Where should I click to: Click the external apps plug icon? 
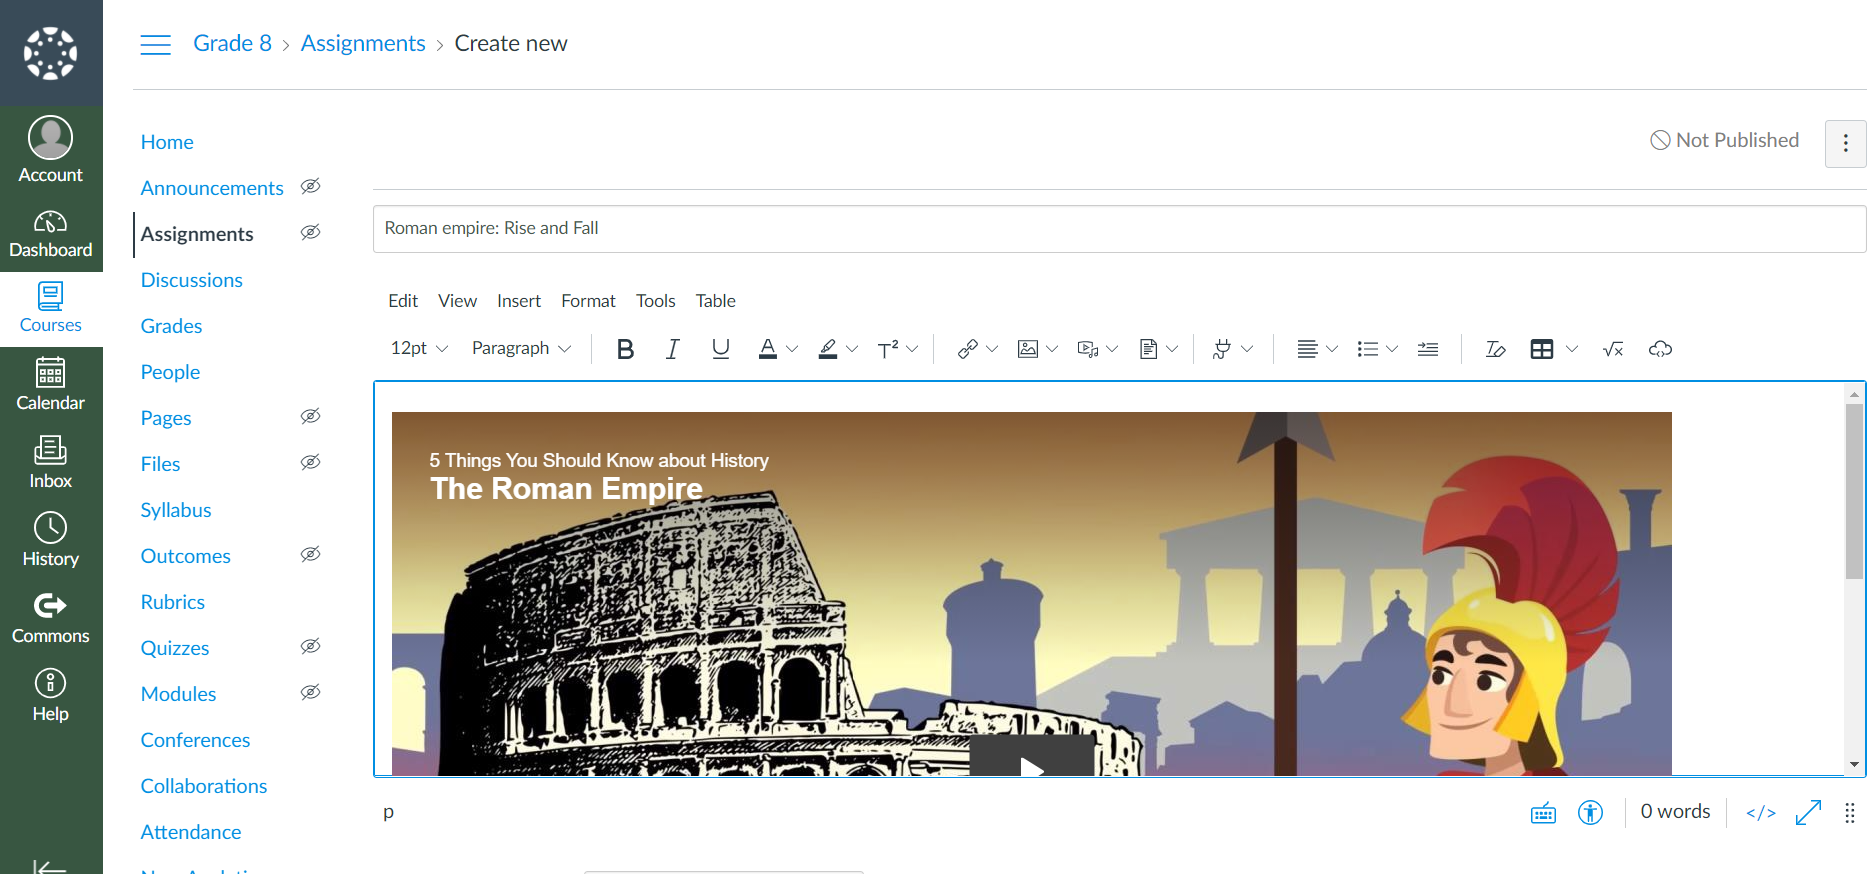(x=1222, y=349)
